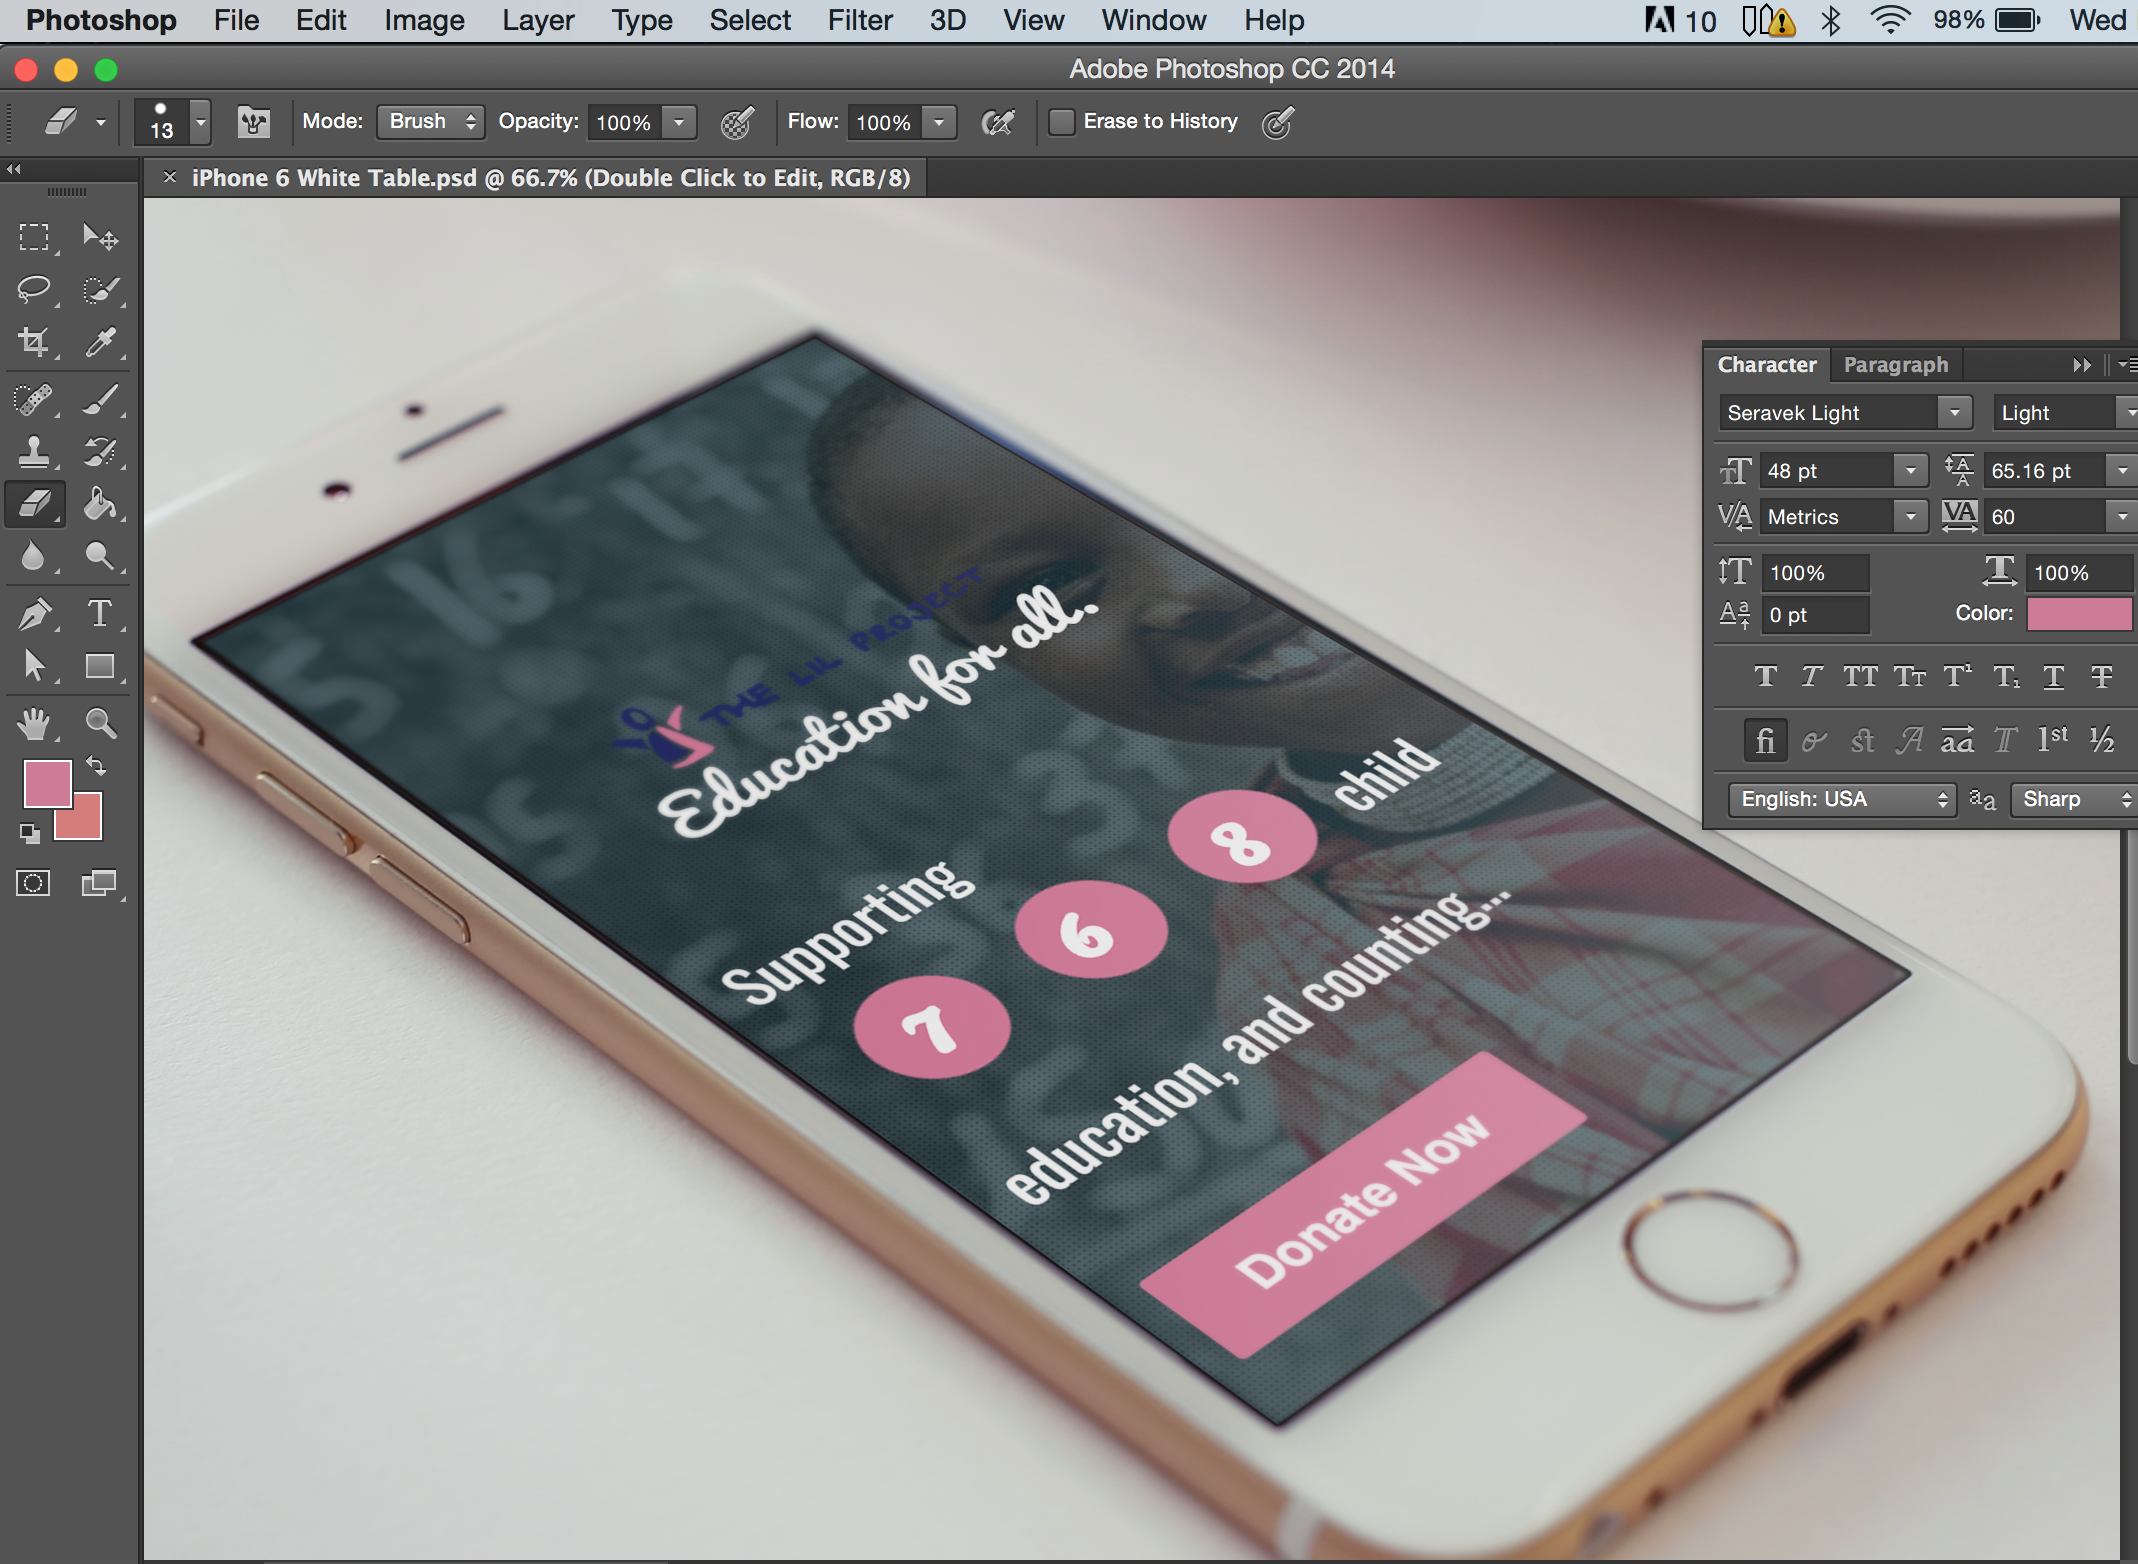Select the Rectangular Marquee tool

click(35, 237)
